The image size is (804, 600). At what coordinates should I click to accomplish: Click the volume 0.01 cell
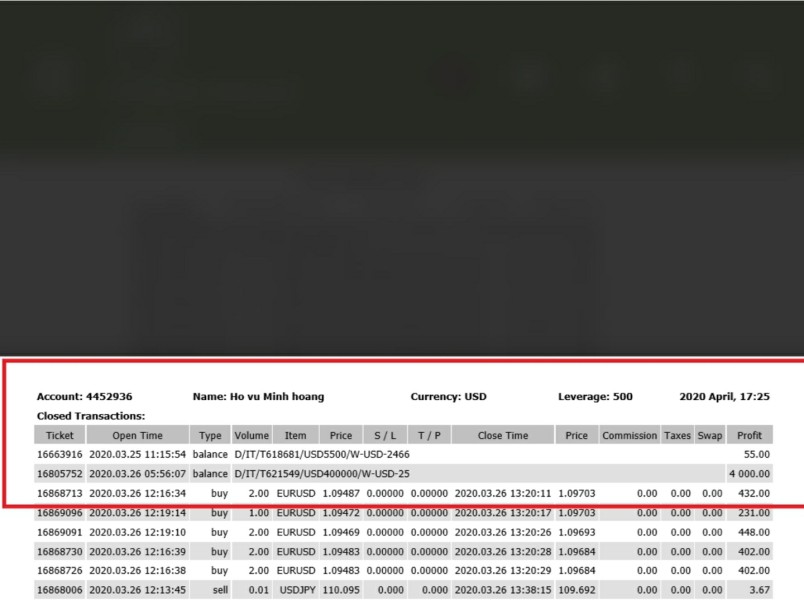click(x=259, y=590)
